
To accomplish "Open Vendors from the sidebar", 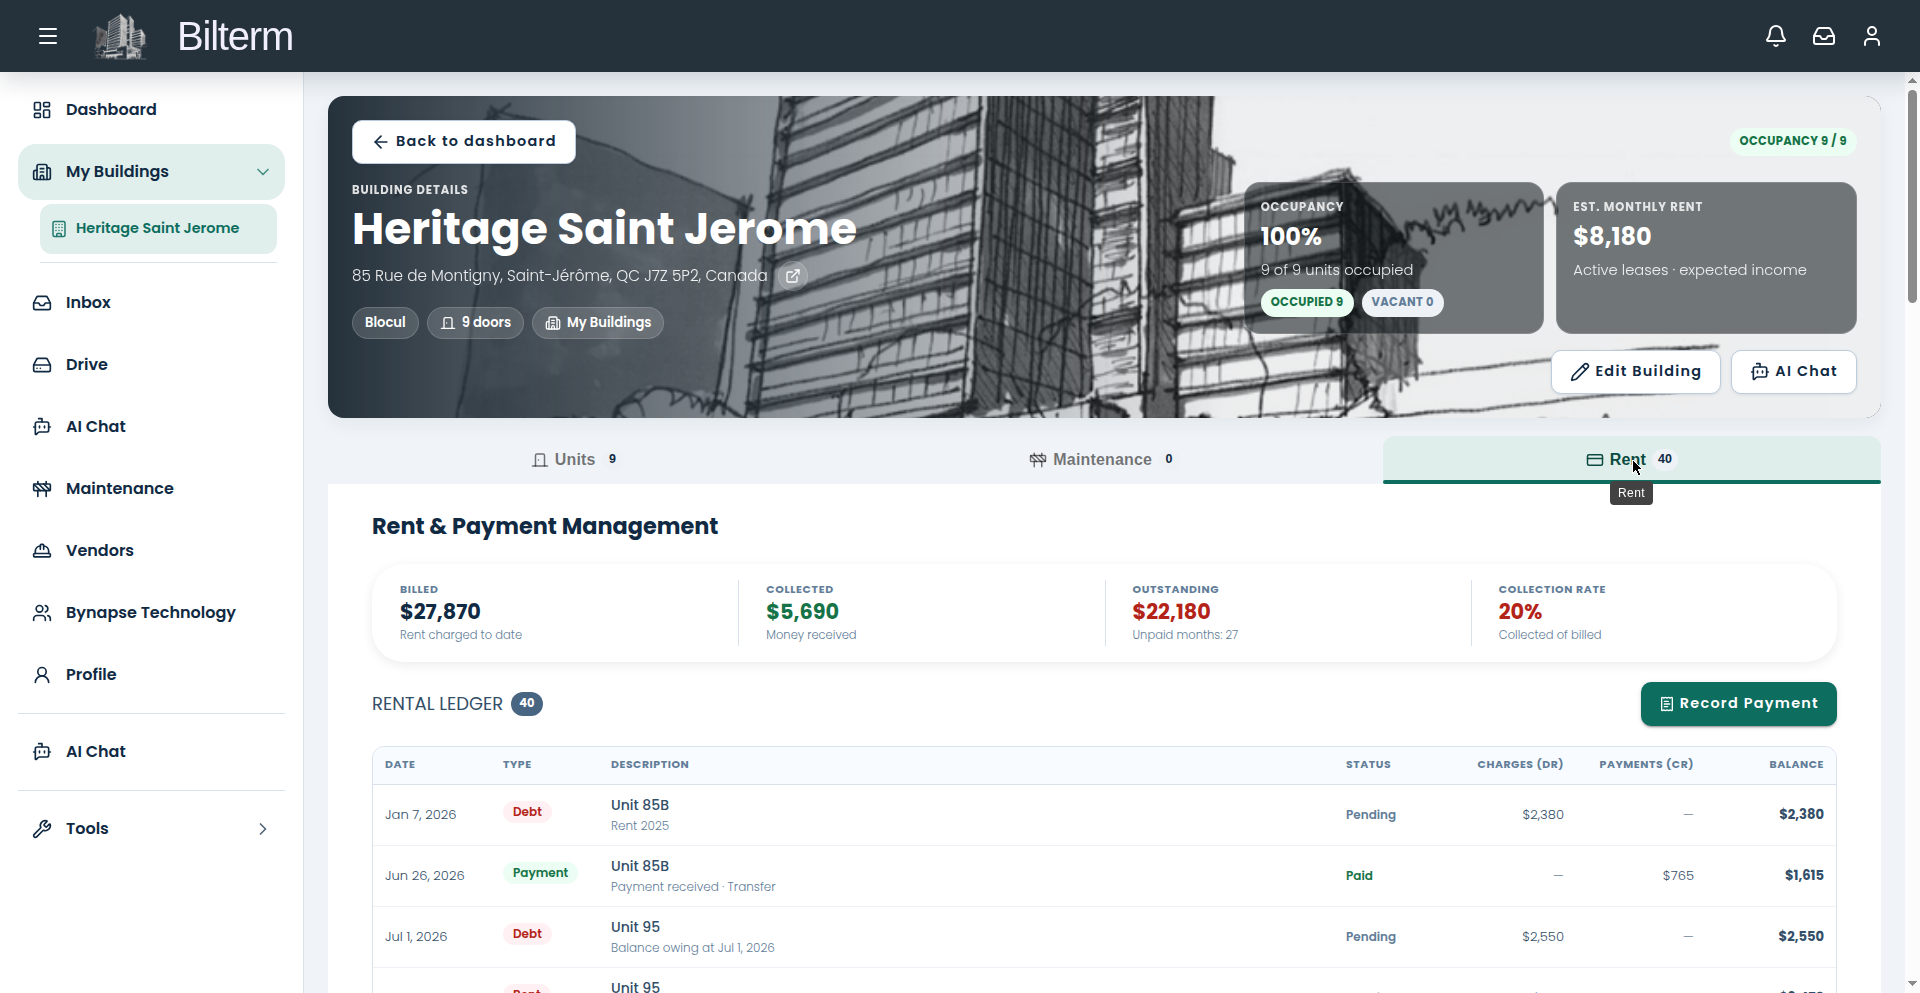I will point(151,551).
